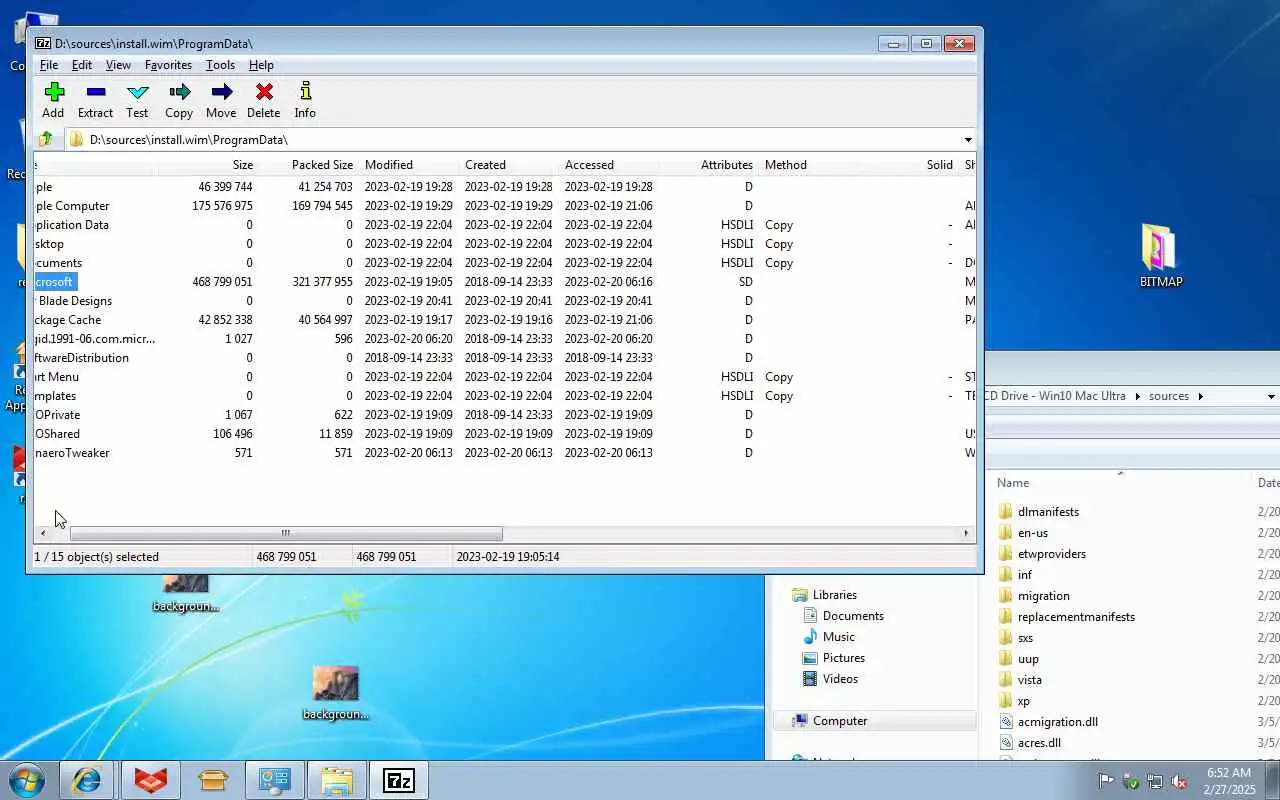
Task: Click the scrollbar left arrow in 7-Zip
Action: (x=43, y=533)
